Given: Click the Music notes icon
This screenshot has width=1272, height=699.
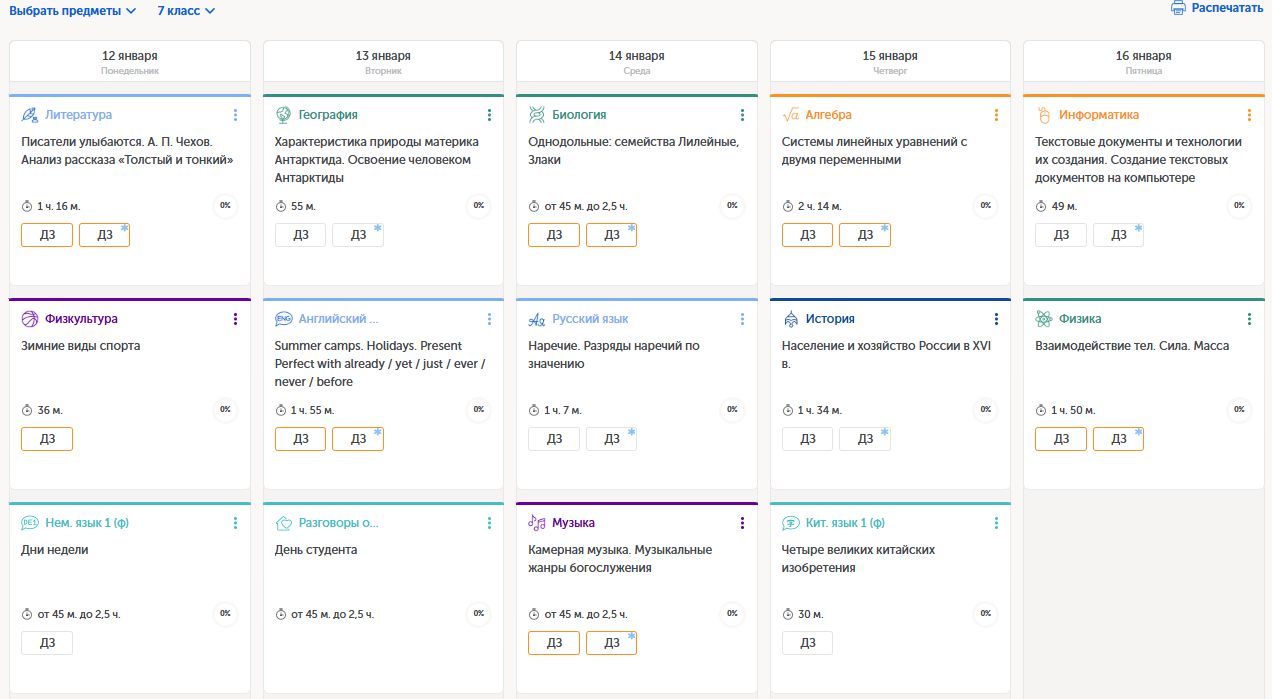Looking at the screenshot, I should [537, 523].
